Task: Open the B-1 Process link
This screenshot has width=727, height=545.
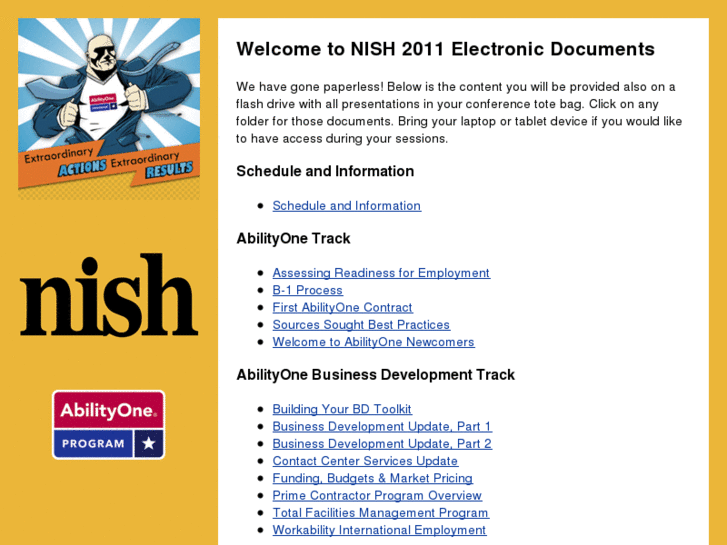Action: coord(307,290)
